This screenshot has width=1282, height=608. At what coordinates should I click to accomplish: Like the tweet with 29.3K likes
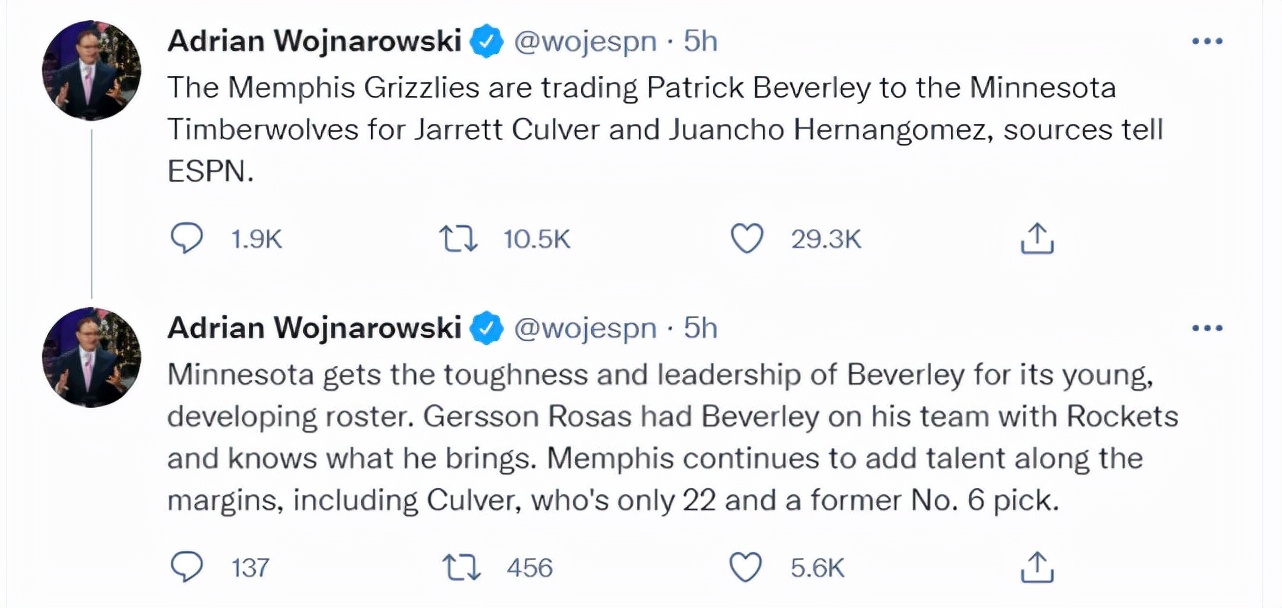pos(747,238)
